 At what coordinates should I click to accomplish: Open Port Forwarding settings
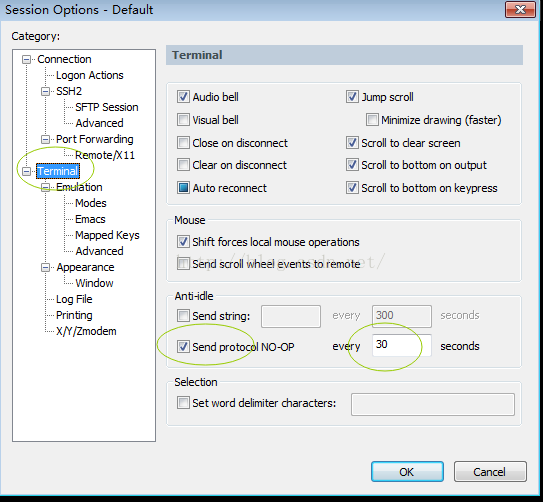click(95, 139)
